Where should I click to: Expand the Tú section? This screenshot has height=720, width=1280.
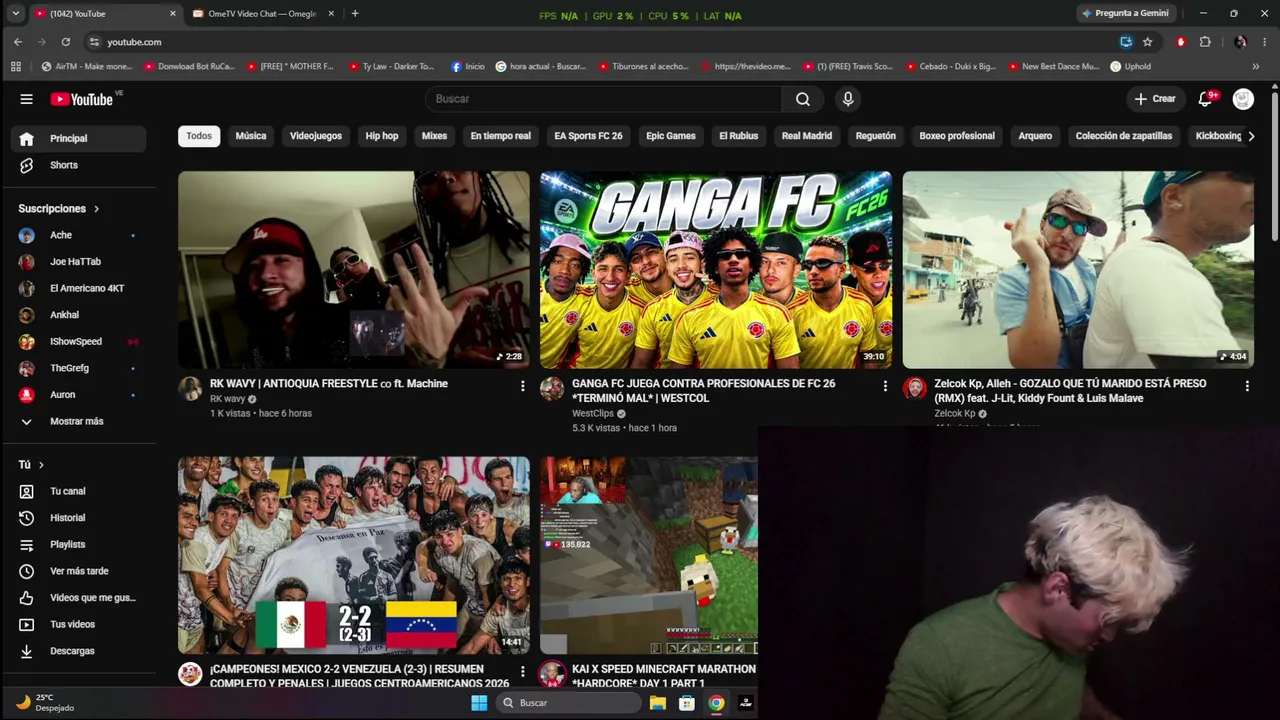31,465
